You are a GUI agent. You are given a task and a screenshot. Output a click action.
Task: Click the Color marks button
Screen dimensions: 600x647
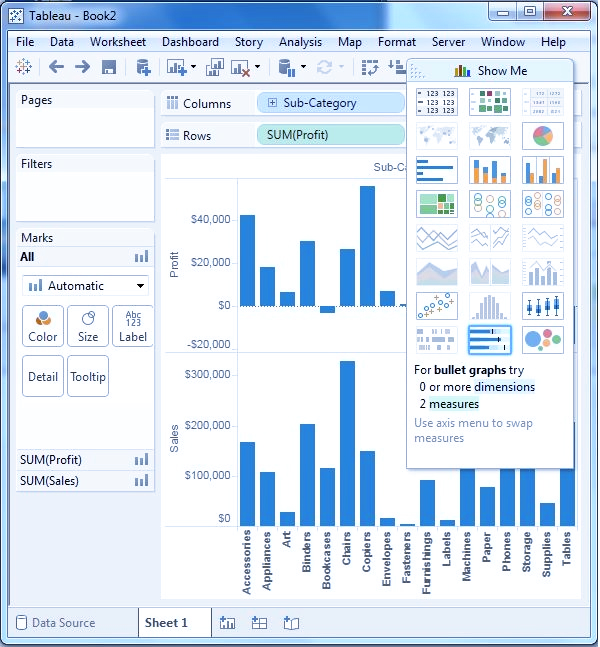point(43,326)
